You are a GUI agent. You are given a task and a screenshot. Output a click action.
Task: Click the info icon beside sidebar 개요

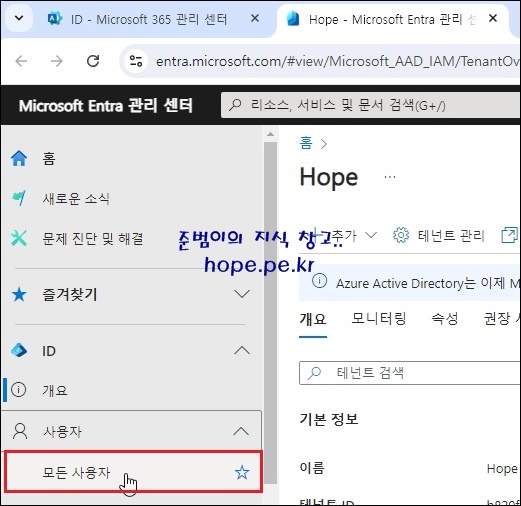(18, 389)
